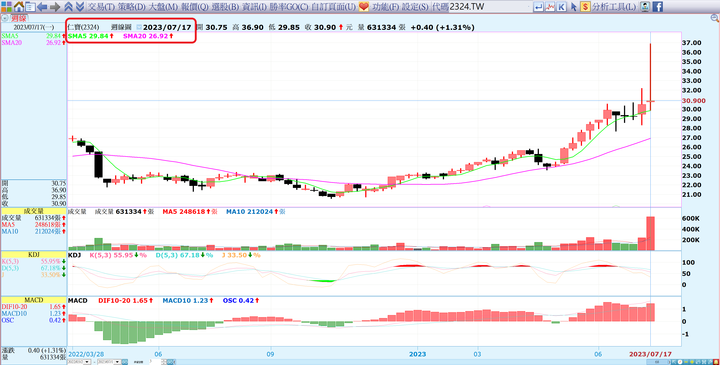720x365 pixels.
Task: Open the date picker beside 週線圖
Action: point(139,28)
